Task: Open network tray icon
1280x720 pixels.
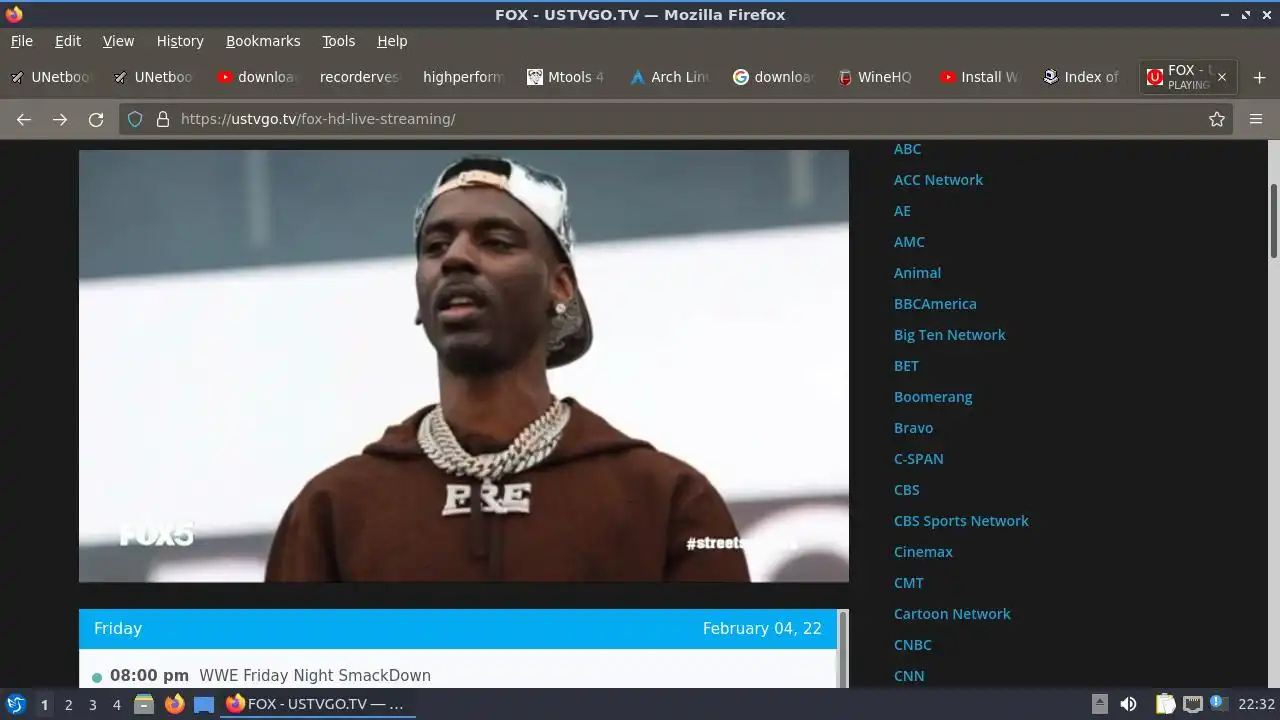Action: point(1192,704)
